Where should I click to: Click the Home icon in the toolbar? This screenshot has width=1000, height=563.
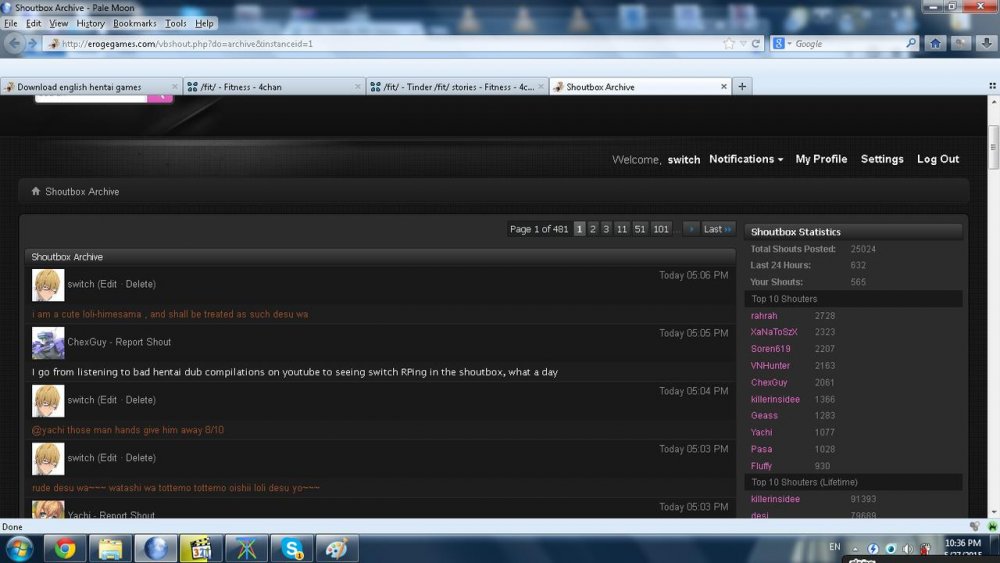[x=935, y=44]
